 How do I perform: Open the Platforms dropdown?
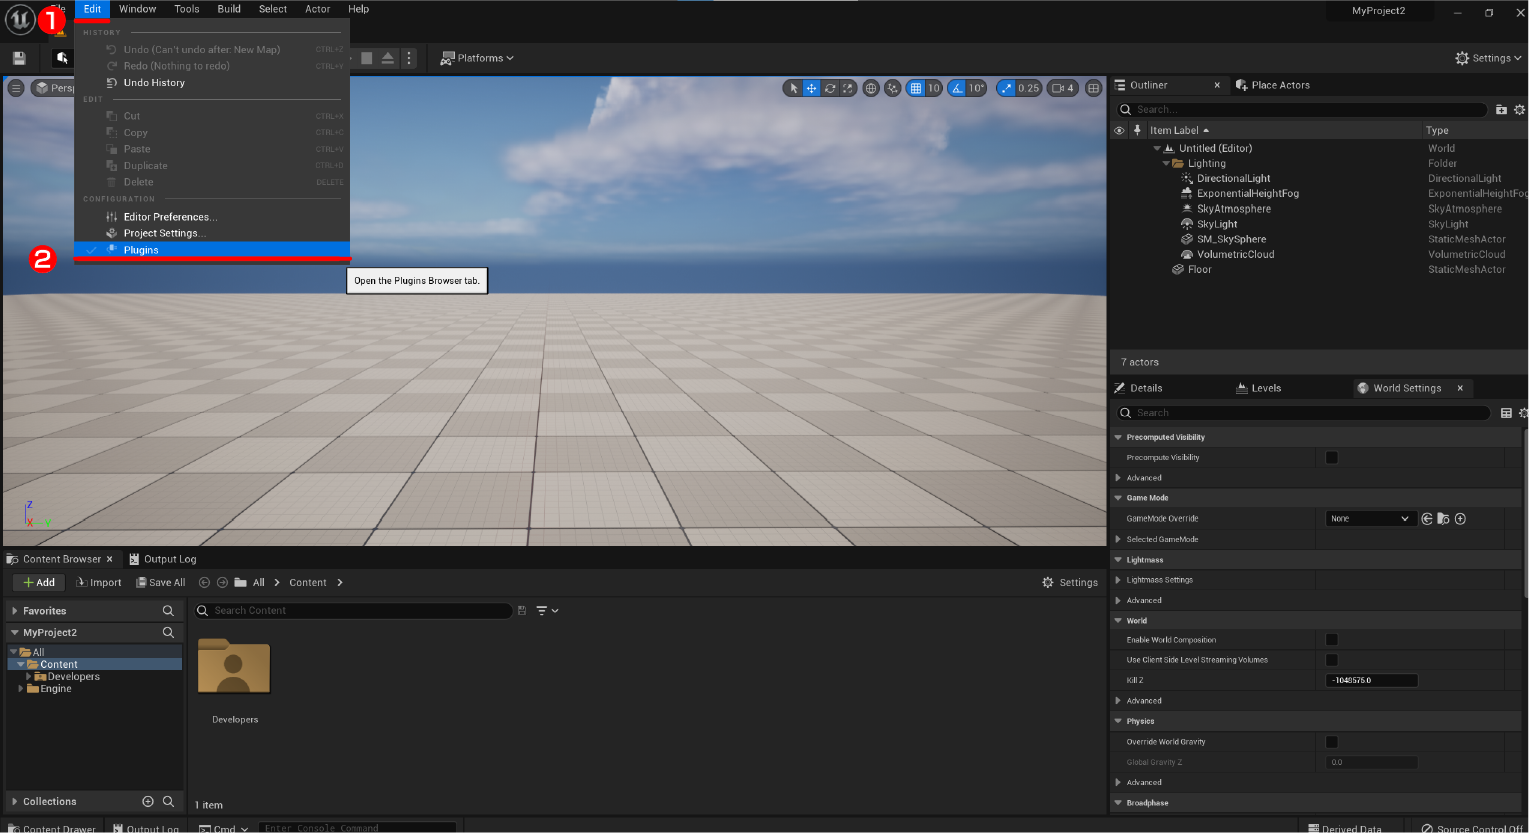477,57
